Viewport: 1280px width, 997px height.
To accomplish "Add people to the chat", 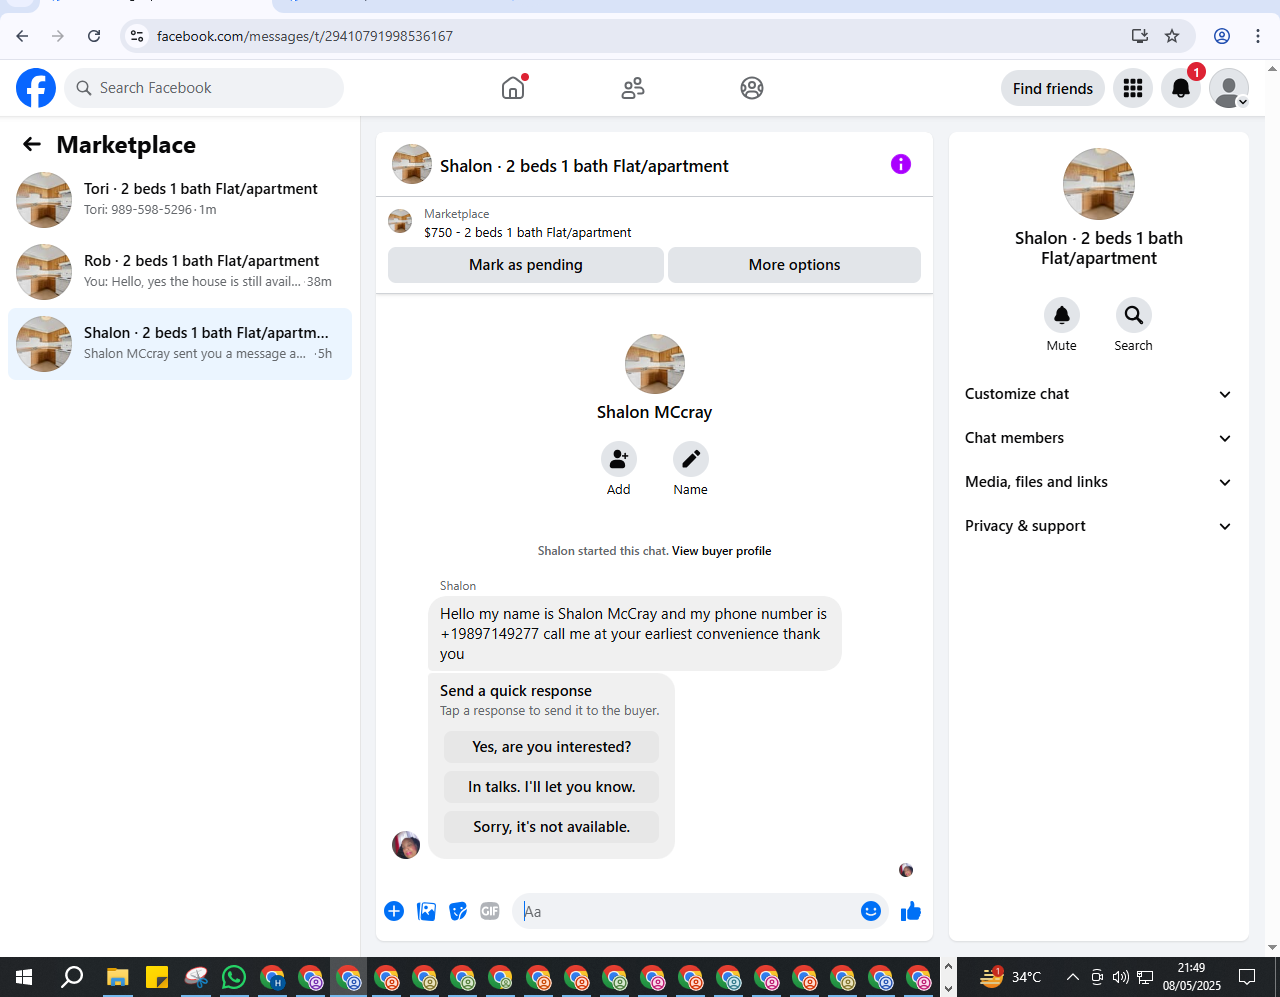I will [619, 459].
